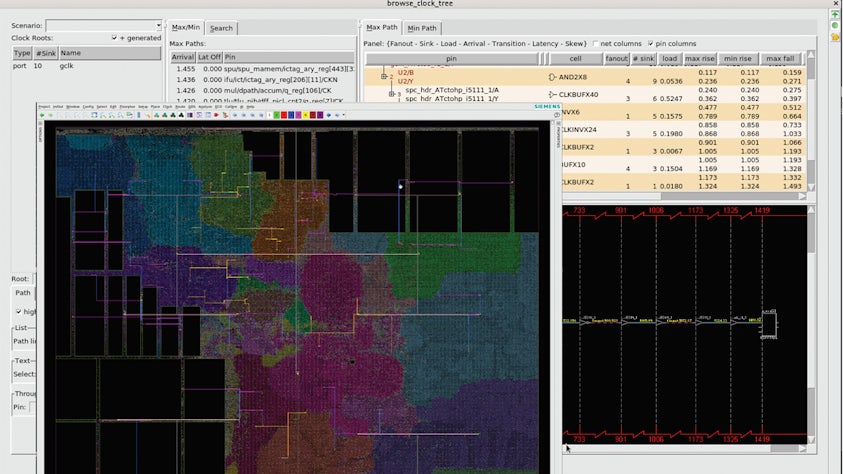The image size is (843, 474).
Task: Select the max path with arrival 1.455
Action: pyautogui.click(x=262, y=69)
